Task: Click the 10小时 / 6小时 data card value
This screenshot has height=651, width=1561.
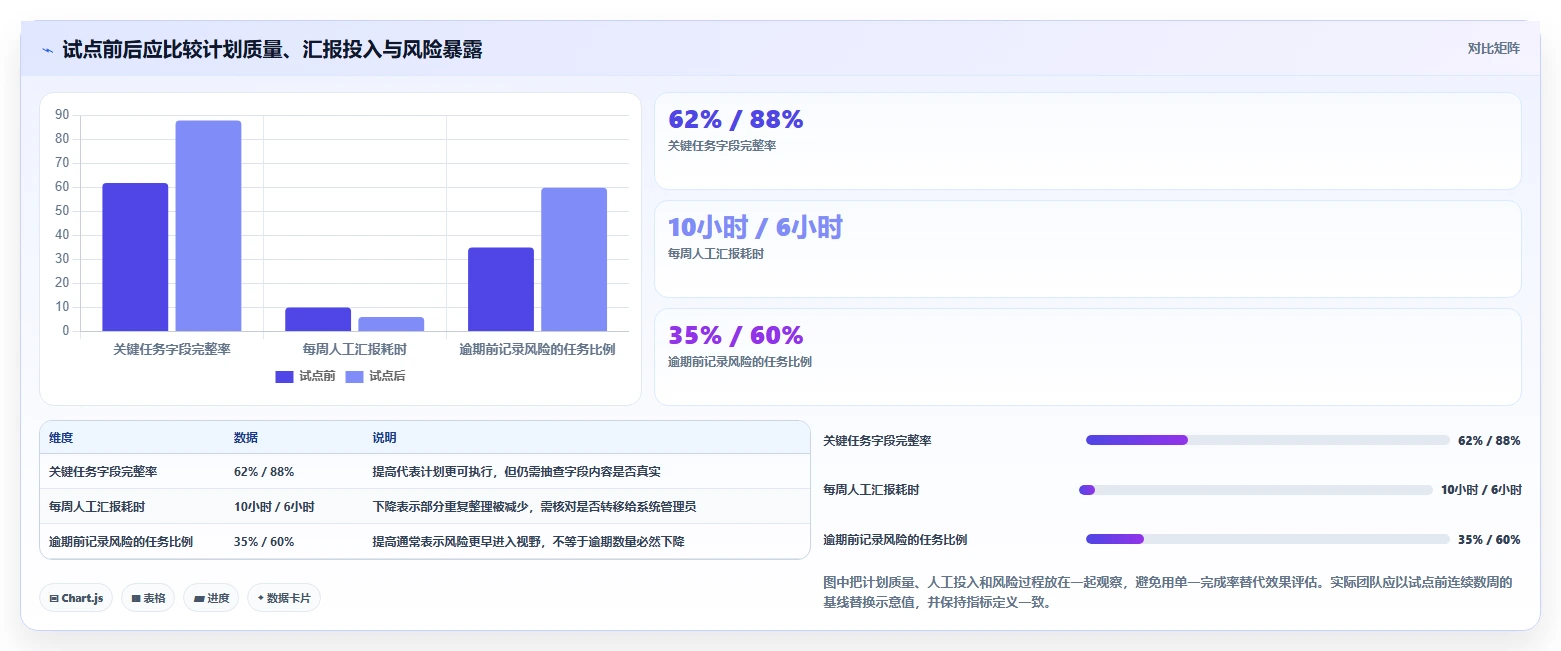Action: (755, 228)
